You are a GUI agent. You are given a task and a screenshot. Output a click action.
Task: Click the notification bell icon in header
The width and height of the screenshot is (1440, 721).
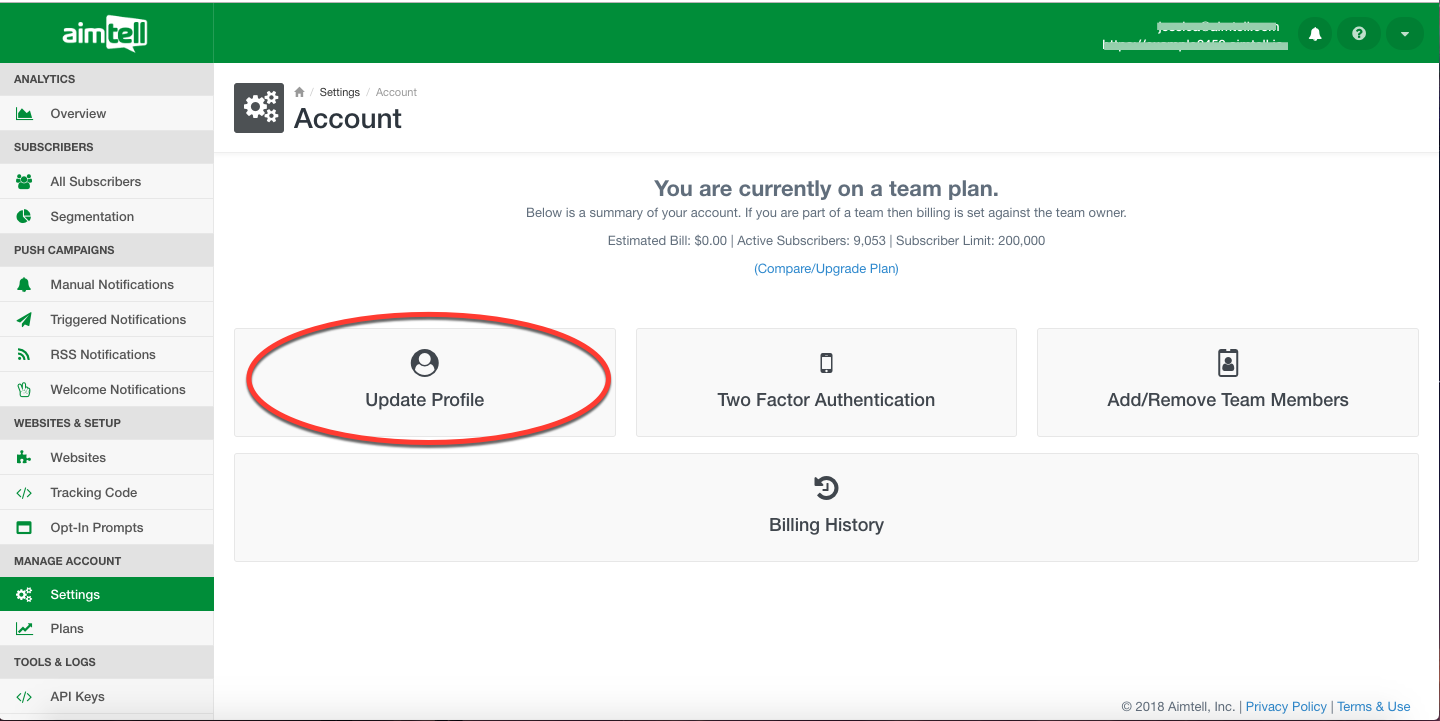click(1315, 34)
